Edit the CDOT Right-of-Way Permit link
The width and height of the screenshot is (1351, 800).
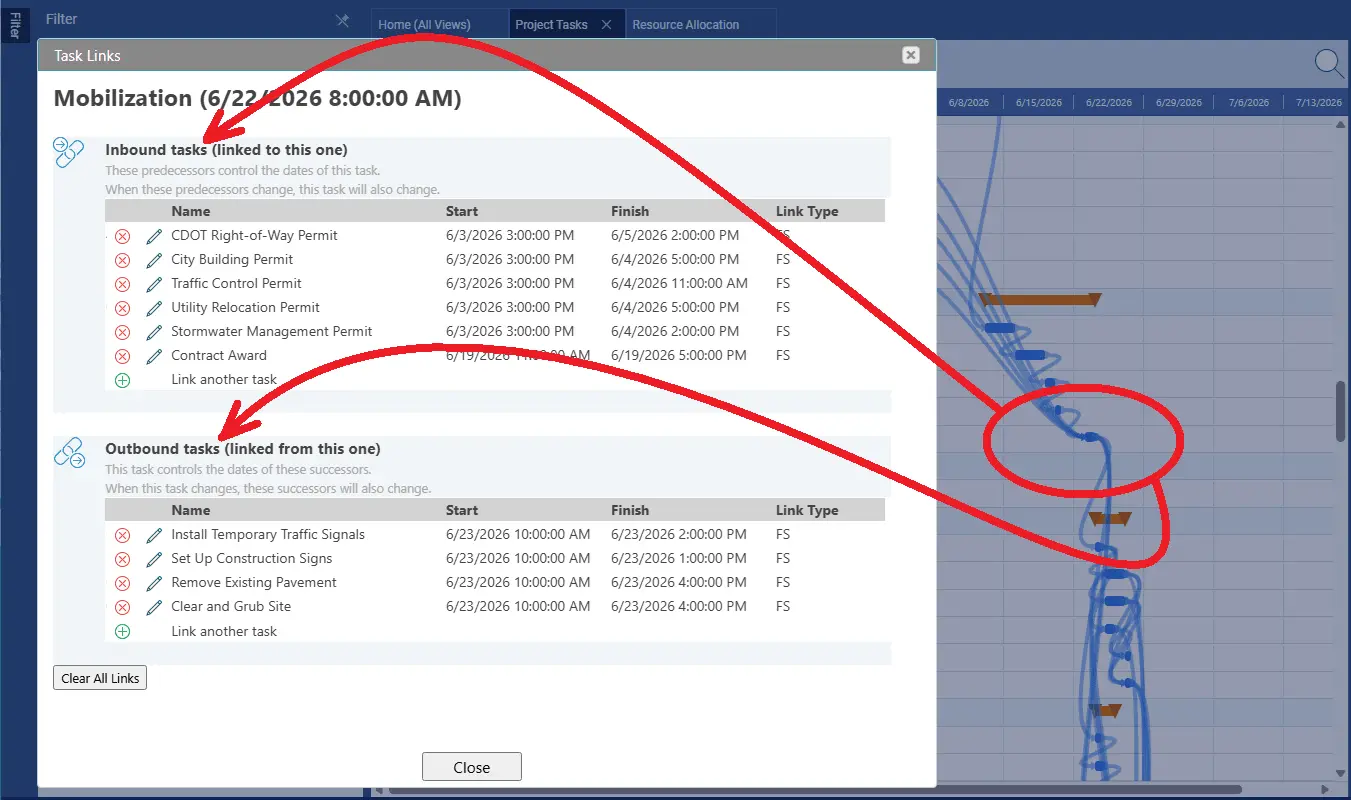pos(154,236)
